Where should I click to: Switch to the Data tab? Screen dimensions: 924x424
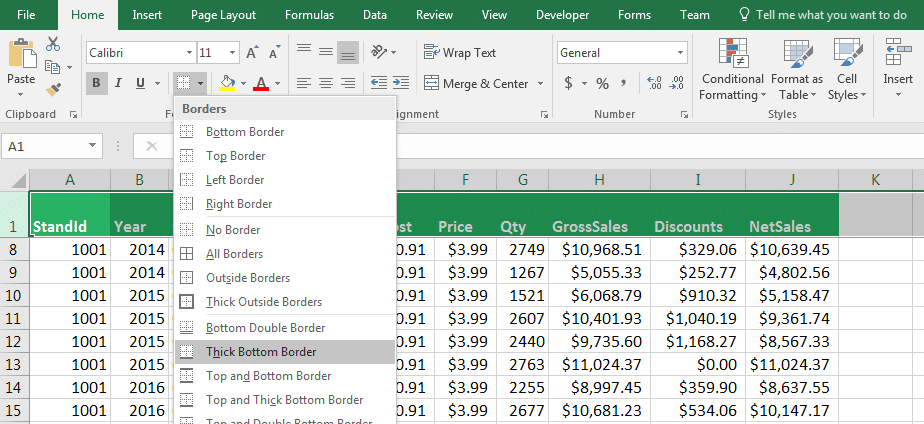click(x=375, y=15)
